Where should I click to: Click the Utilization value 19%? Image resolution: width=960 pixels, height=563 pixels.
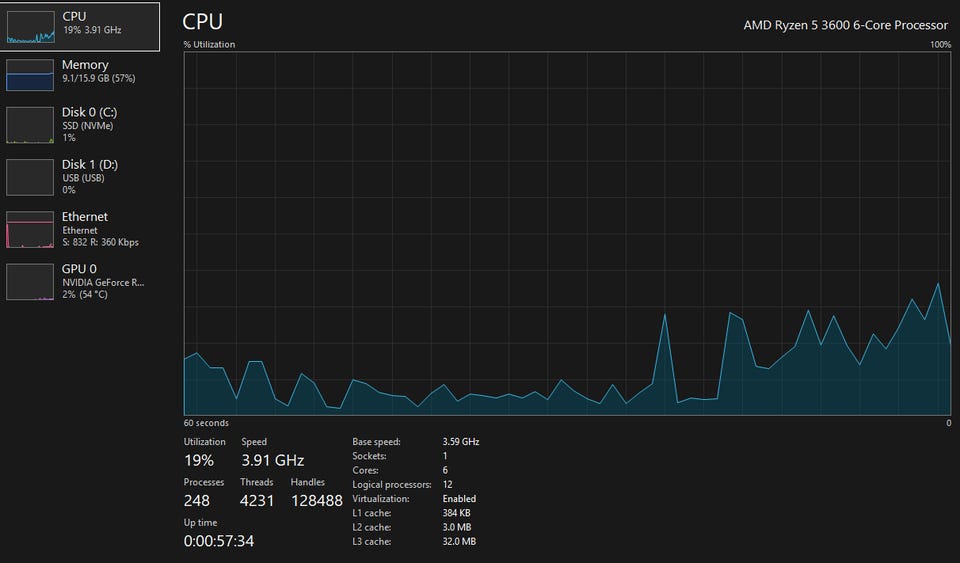pos(199,460)
